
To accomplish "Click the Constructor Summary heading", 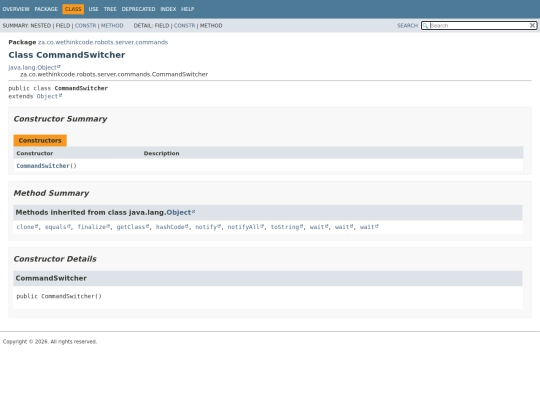I will 60,119.
